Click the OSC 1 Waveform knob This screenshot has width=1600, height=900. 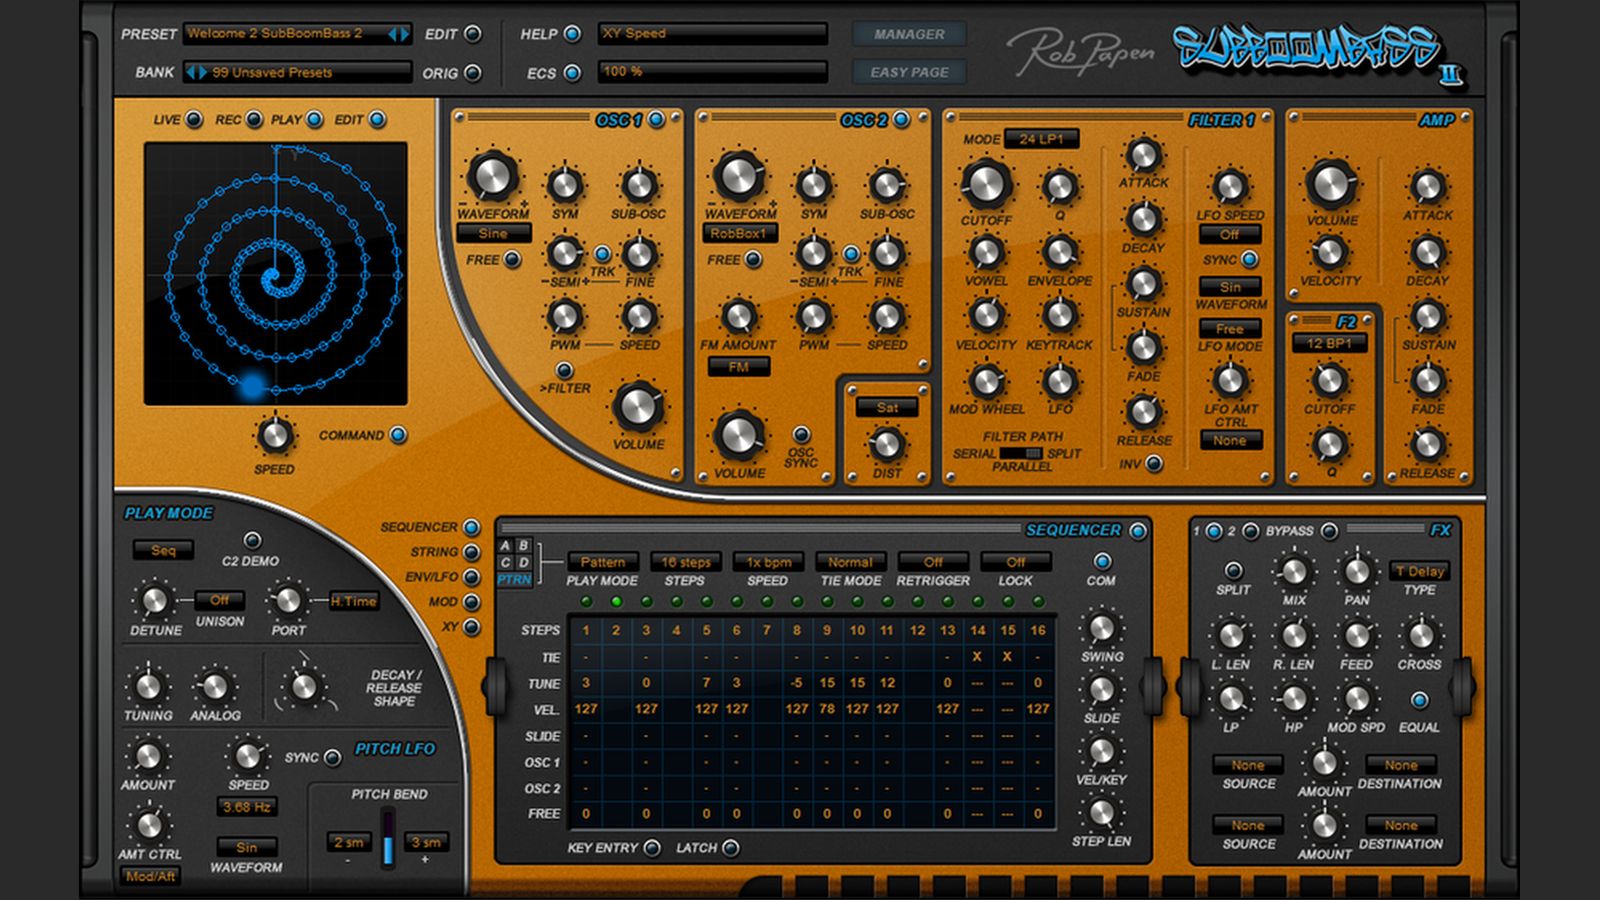point(492,177)
